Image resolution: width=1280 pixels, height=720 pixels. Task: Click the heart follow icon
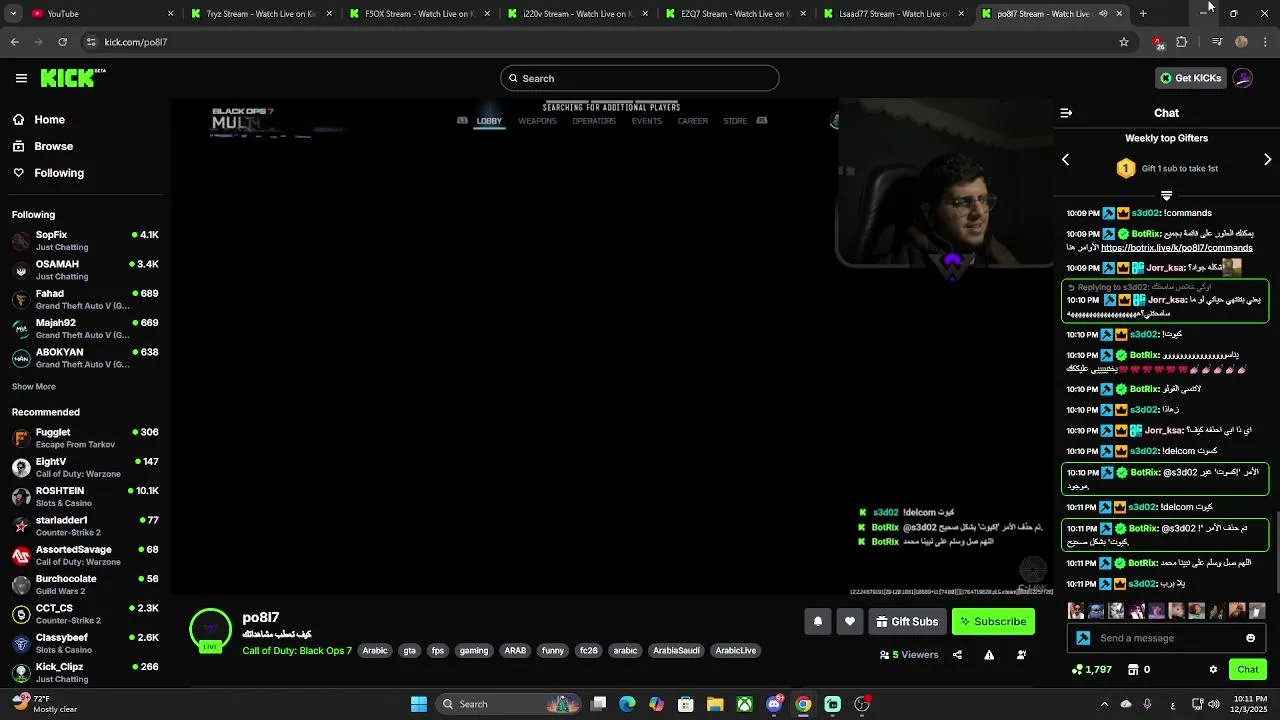point(850,621)
